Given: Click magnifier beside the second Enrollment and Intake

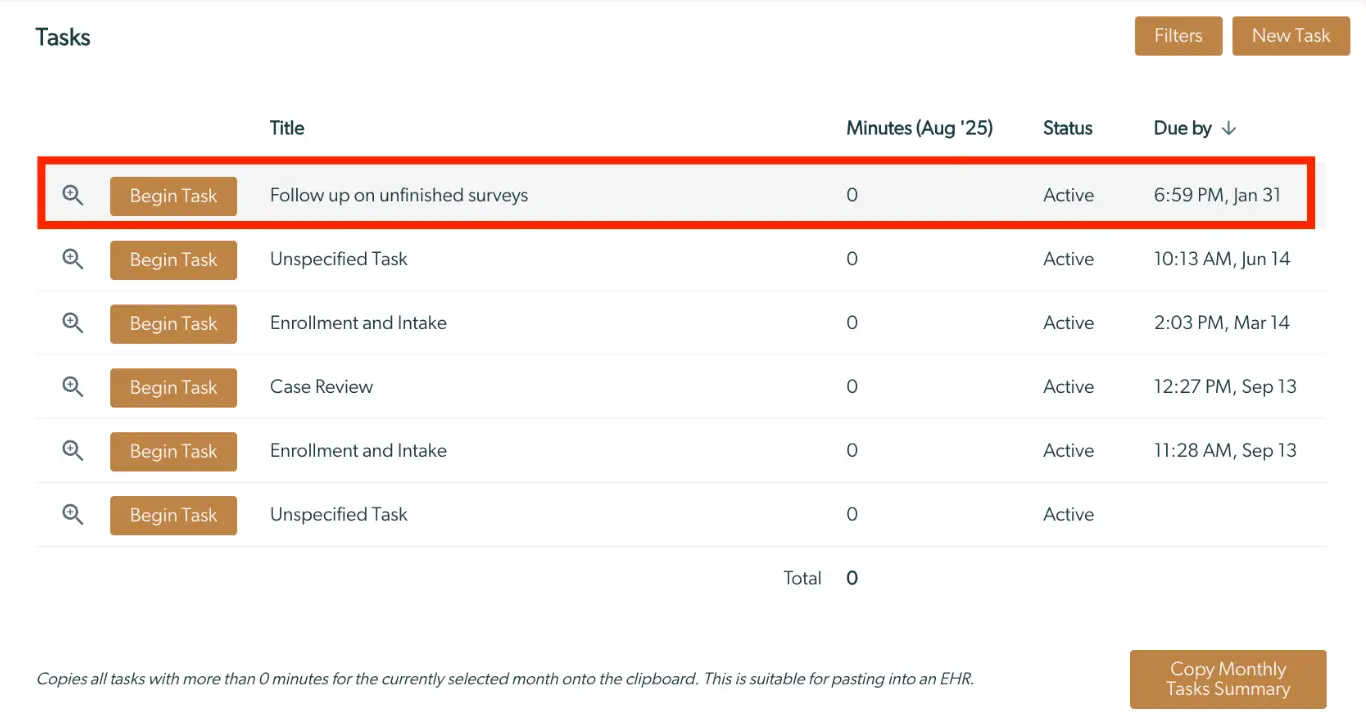Looking at the screenshot, I should point(72,451).
